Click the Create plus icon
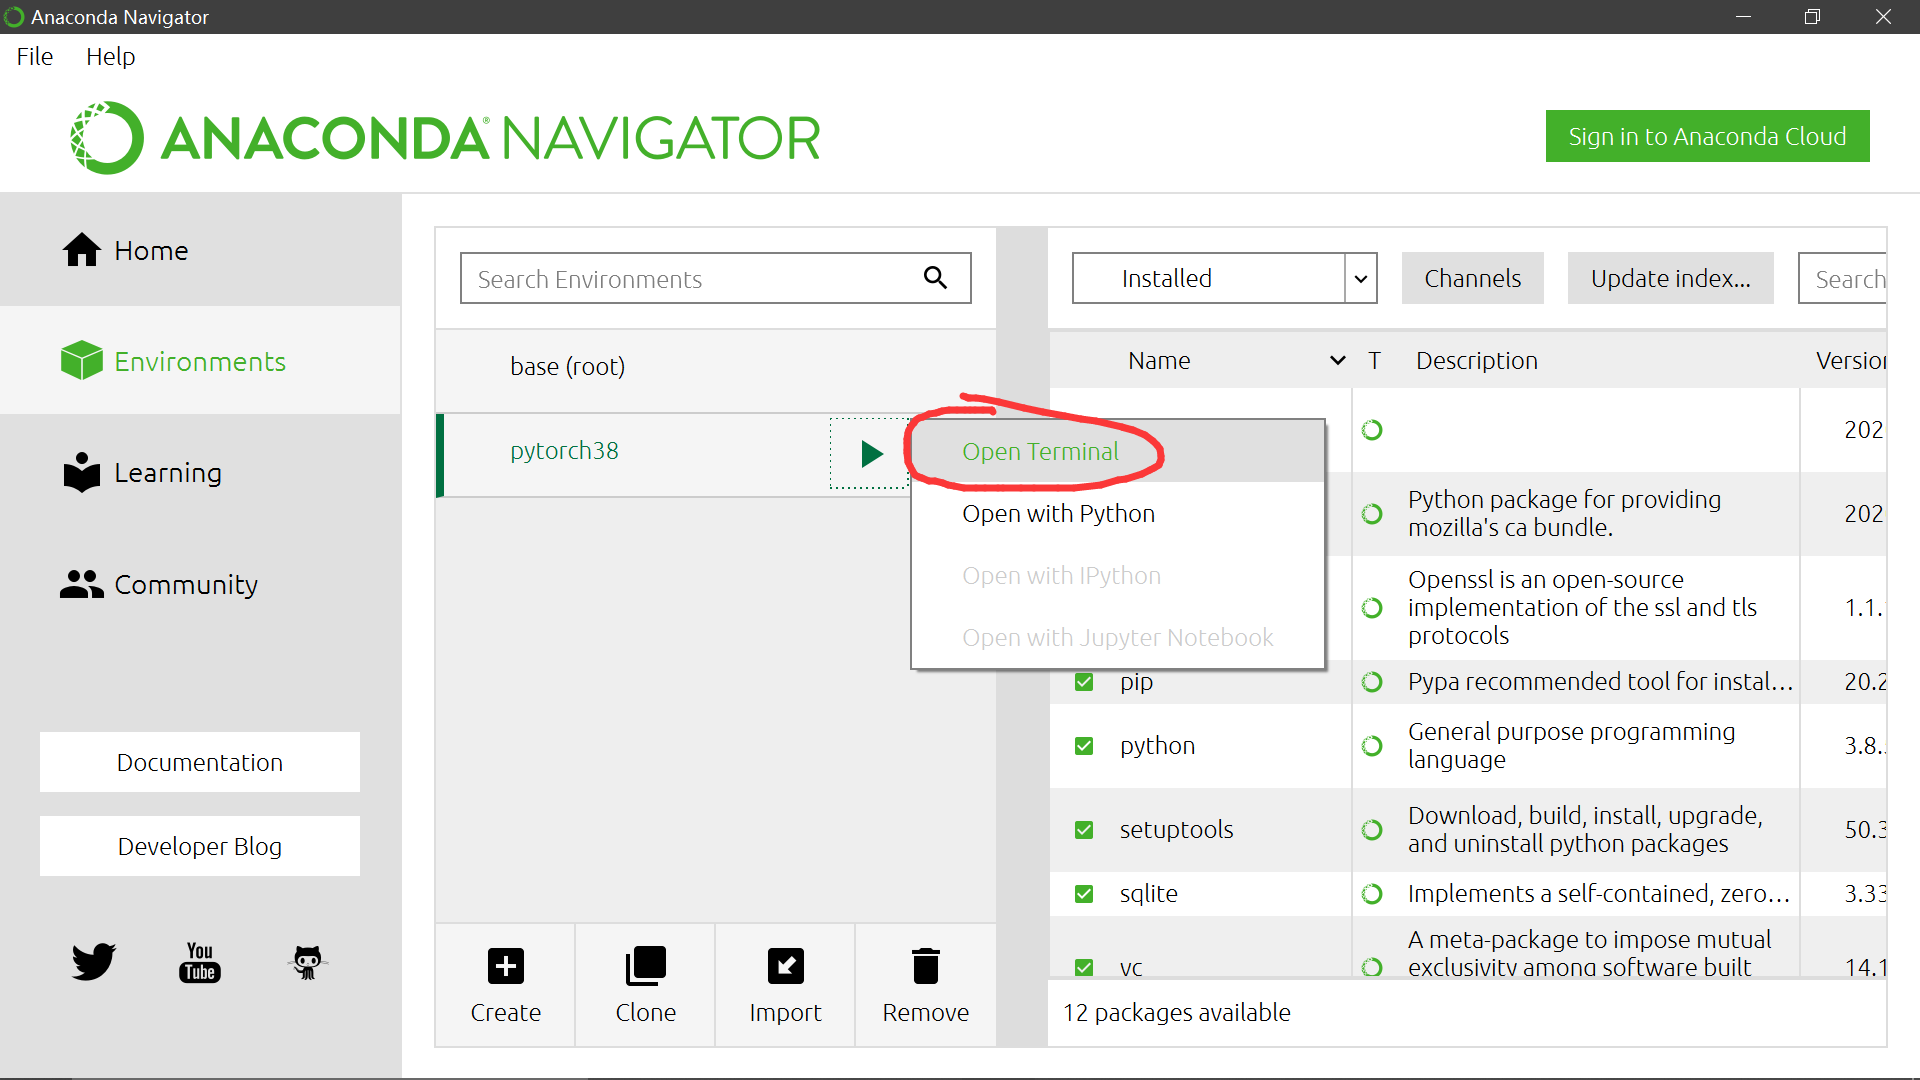1920x1080 pixels. 506,966
